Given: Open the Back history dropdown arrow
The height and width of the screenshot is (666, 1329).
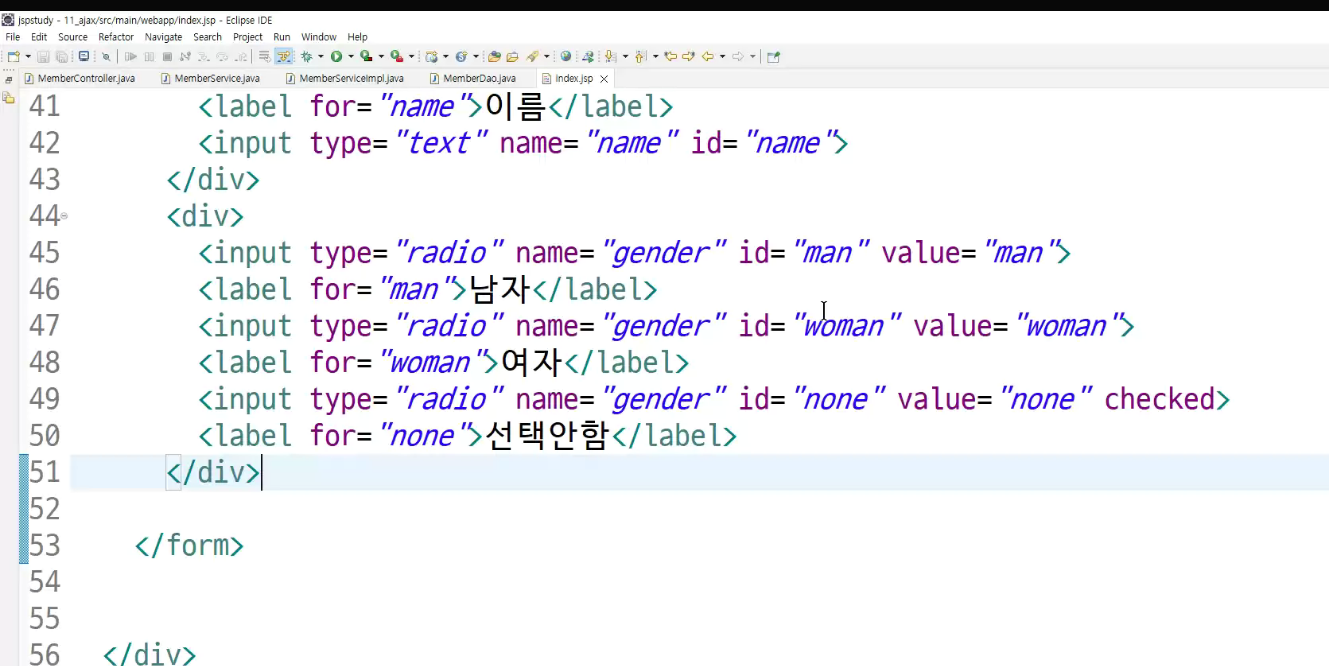Looking at the screenshot, I should 723,57.
